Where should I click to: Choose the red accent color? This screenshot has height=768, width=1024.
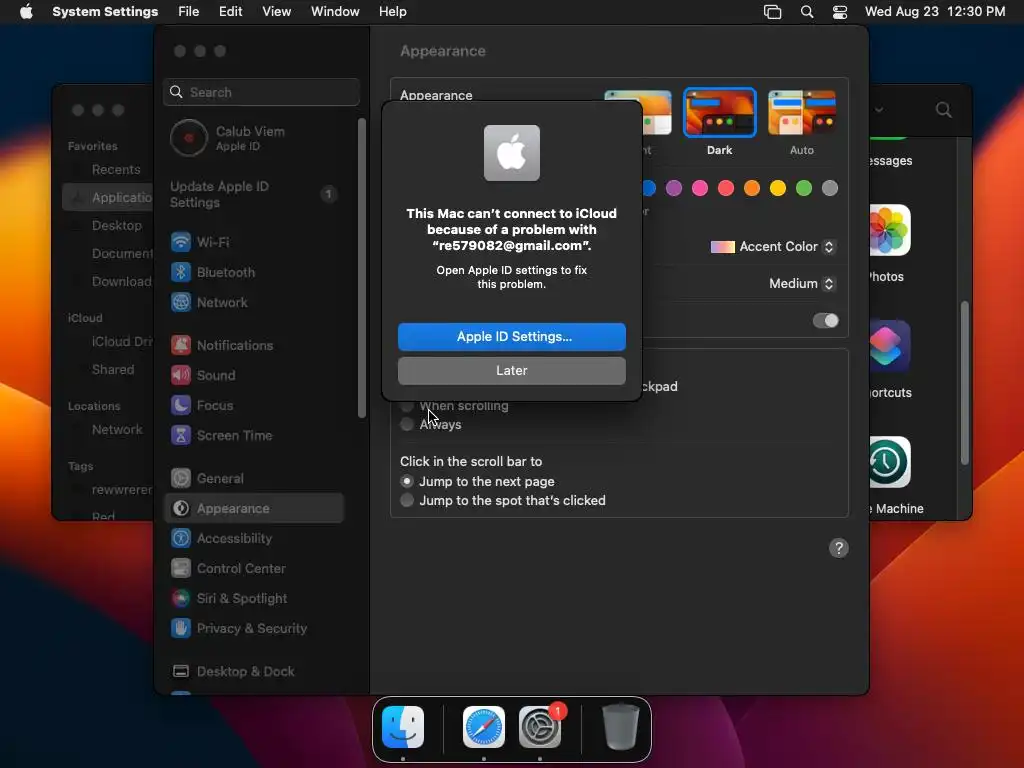coord(726,188)
